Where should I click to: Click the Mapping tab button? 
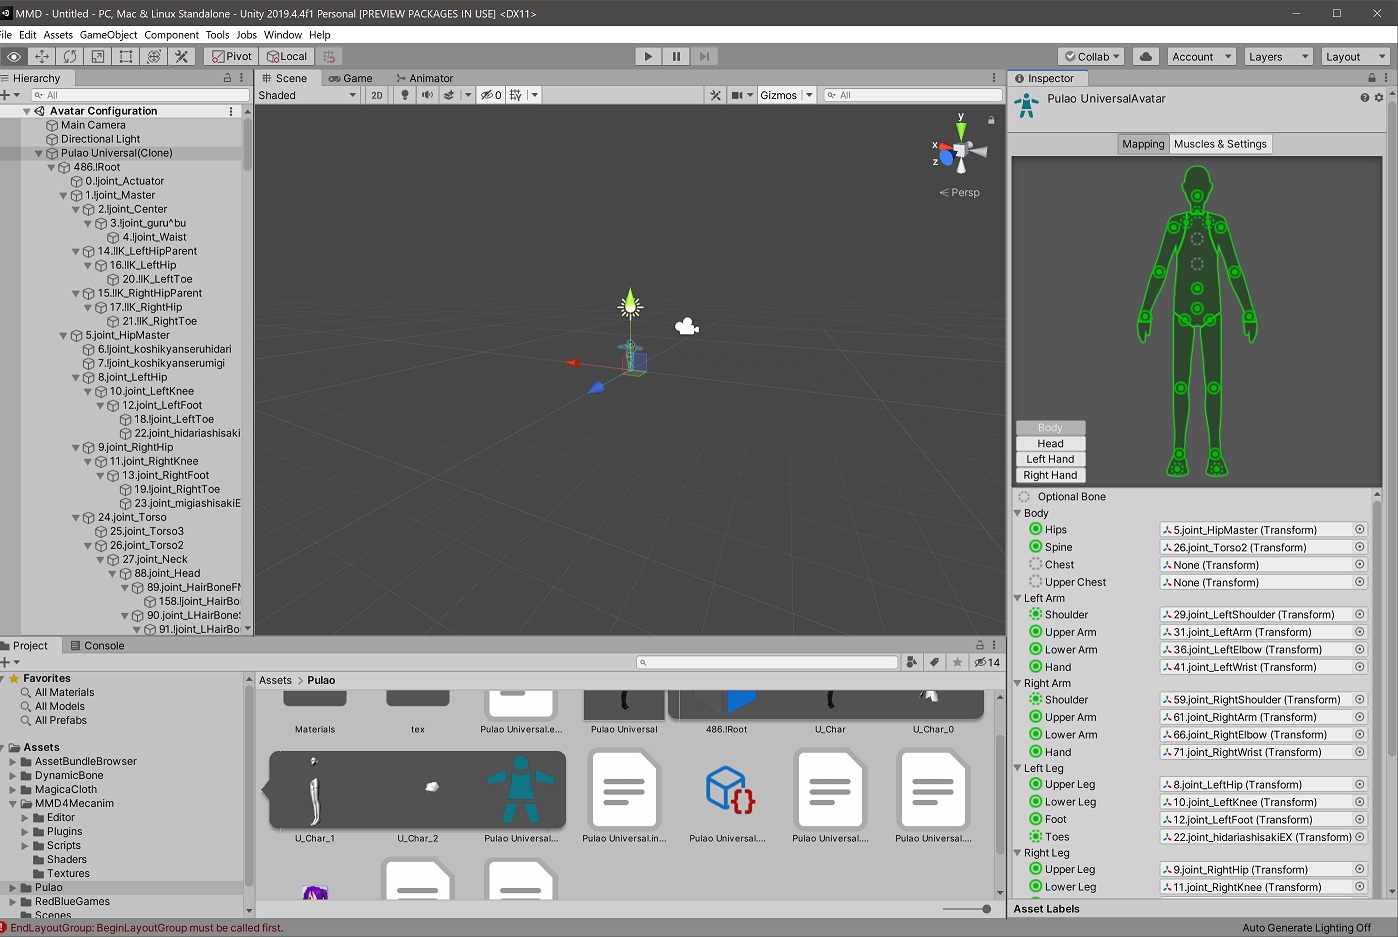[x=1143, y=144]
